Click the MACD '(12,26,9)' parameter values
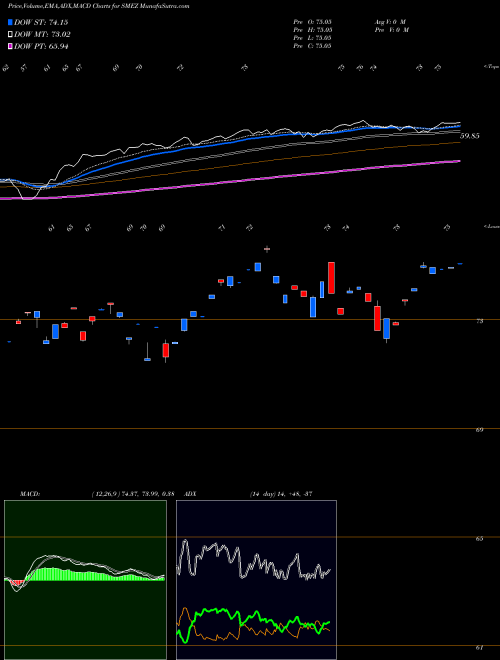The width and height of the screenshot is (500, 660). [x=106, y=494]
